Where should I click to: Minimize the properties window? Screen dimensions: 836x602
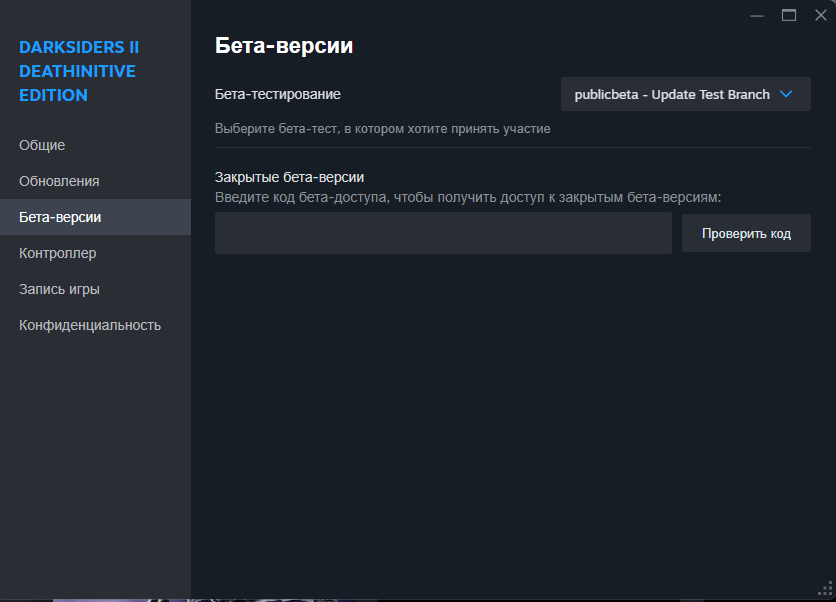(x=757, y=15)
